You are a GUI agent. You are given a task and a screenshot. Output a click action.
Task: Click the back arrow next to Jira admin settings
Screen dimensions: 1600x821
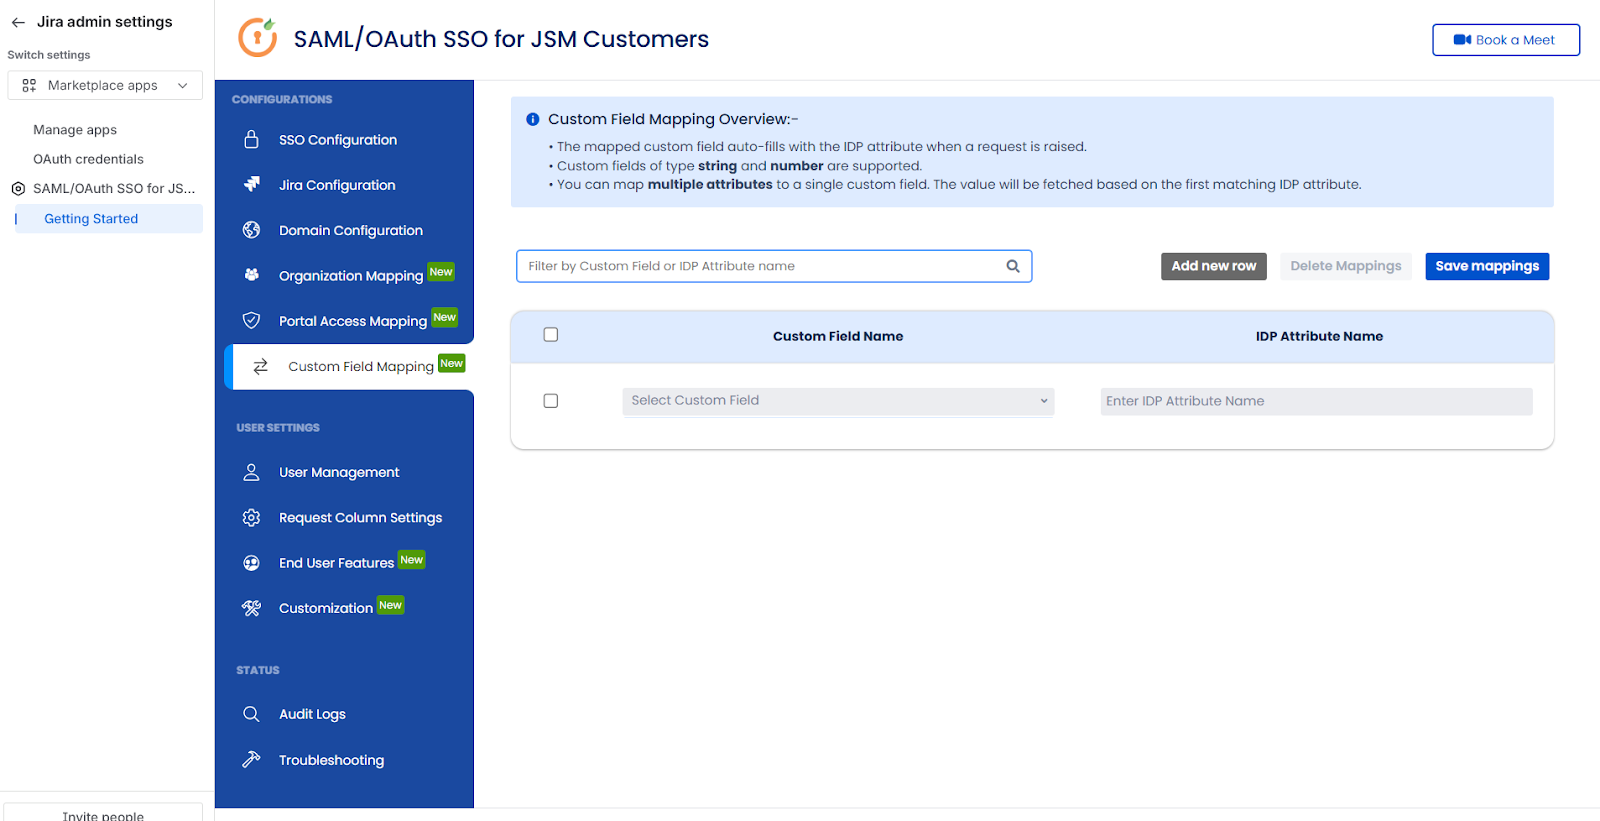[18, 22]
